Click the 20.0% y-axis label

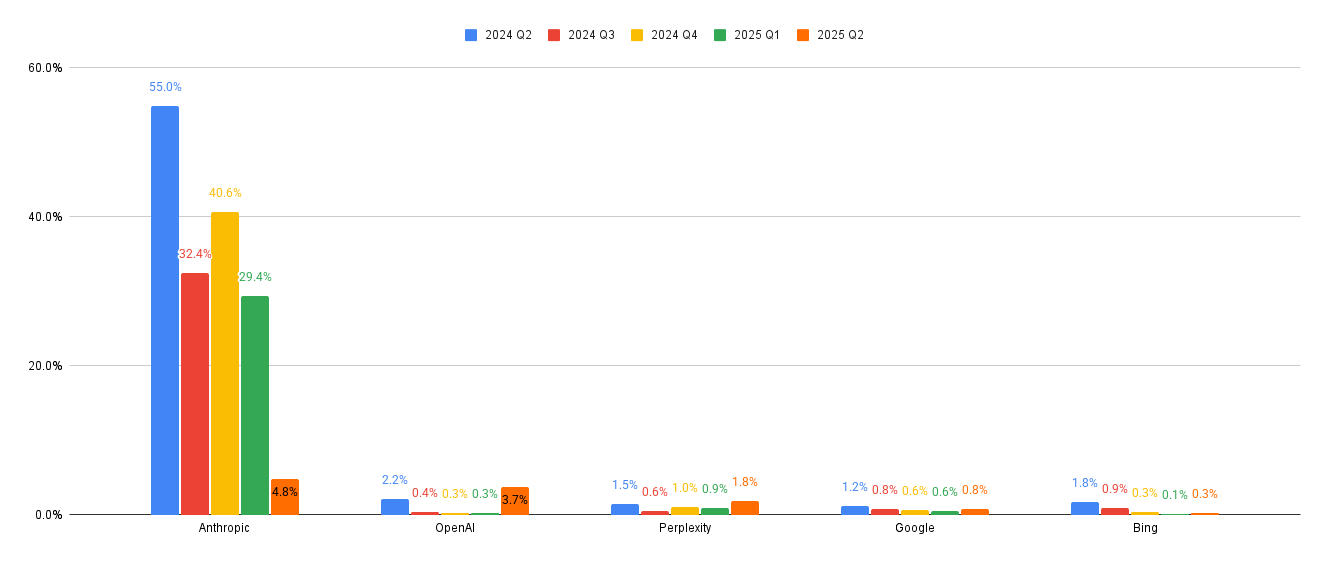pos(46,366)
